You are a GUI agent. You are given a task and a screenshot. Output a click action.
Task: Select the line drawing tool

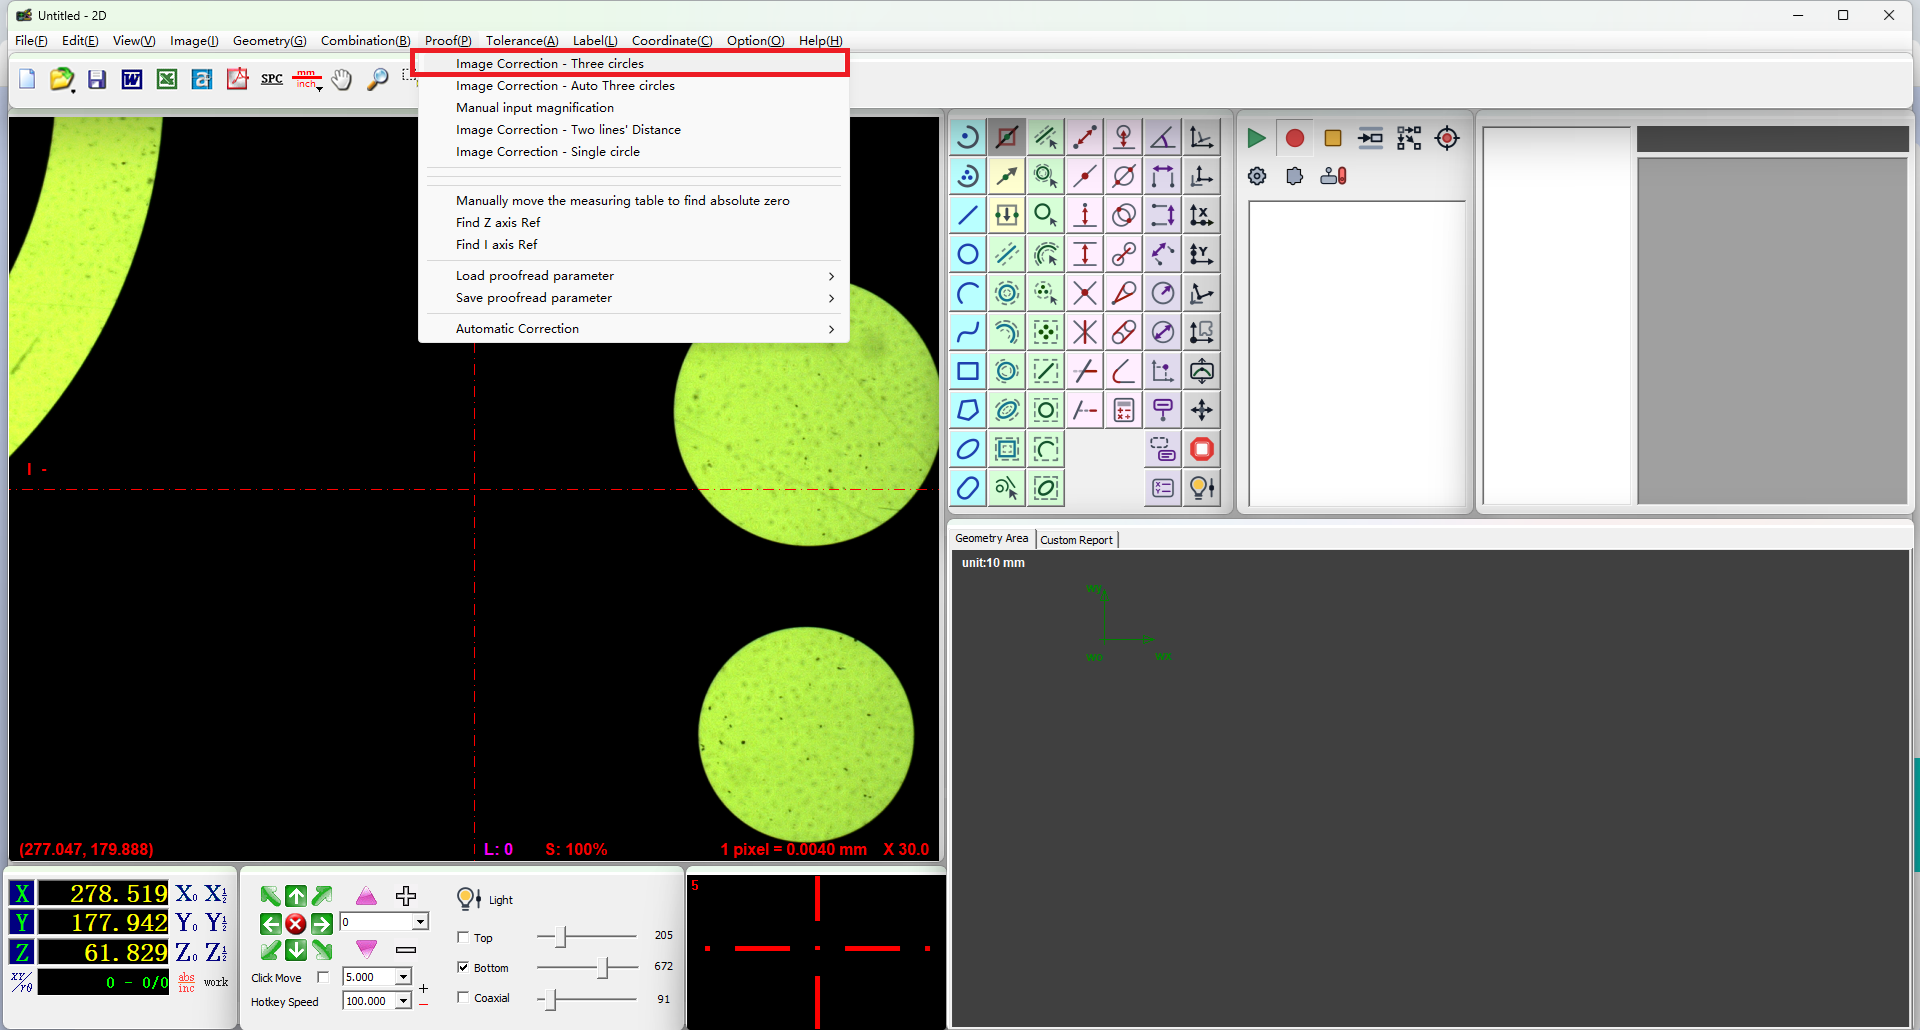click(967, 215)
